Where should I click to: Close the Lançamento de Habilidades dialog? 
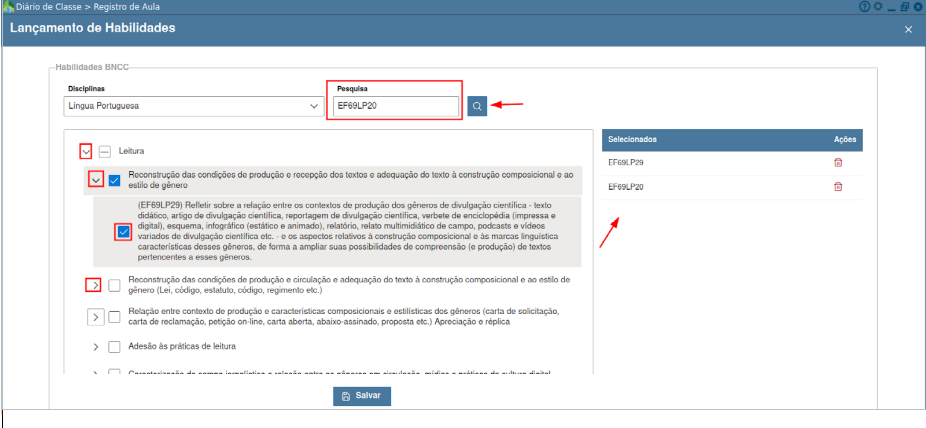tap(908, 30)
